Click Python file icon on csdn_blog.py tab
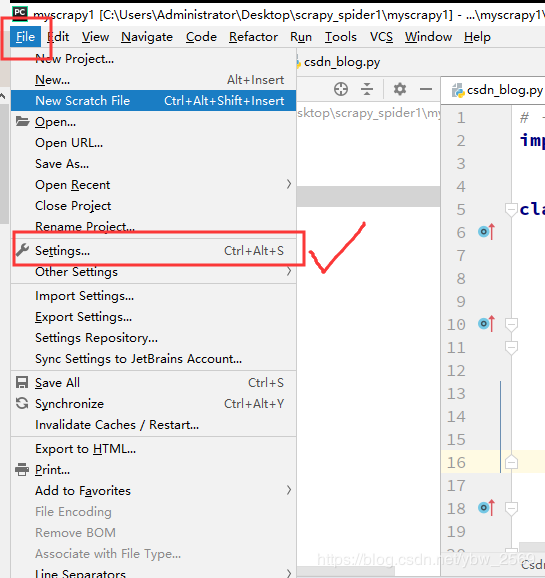This screenshot has width=545, height=578. (x=458, y=91)
